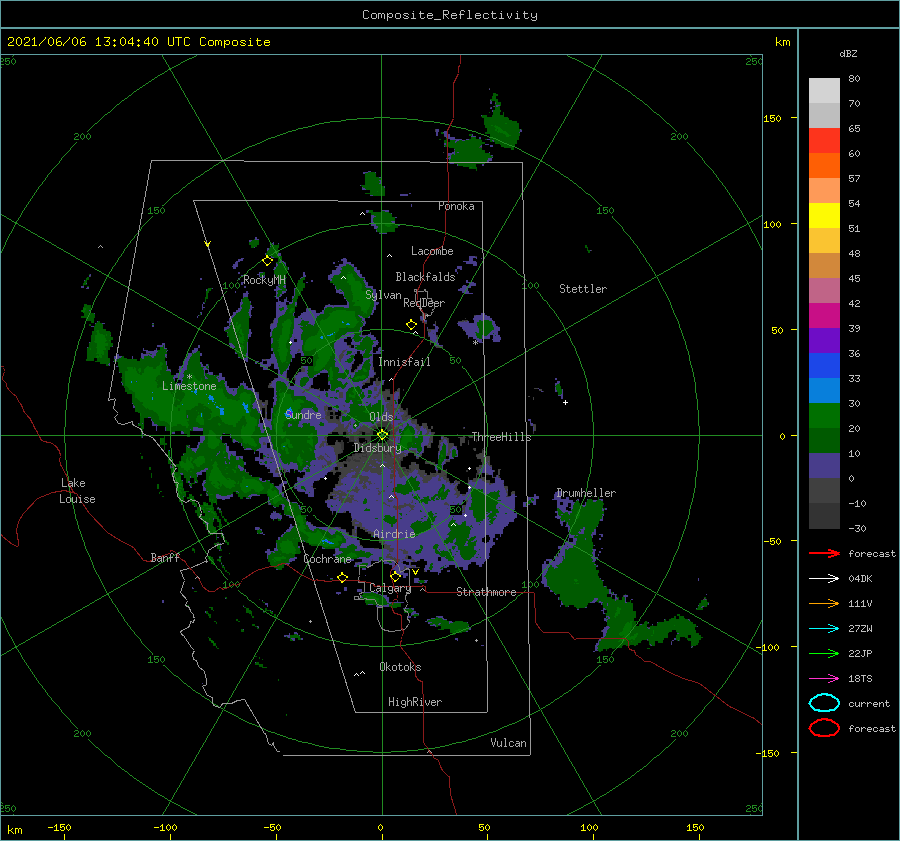
Task: Click the Drumheller town label
Action: coord(586,493)
